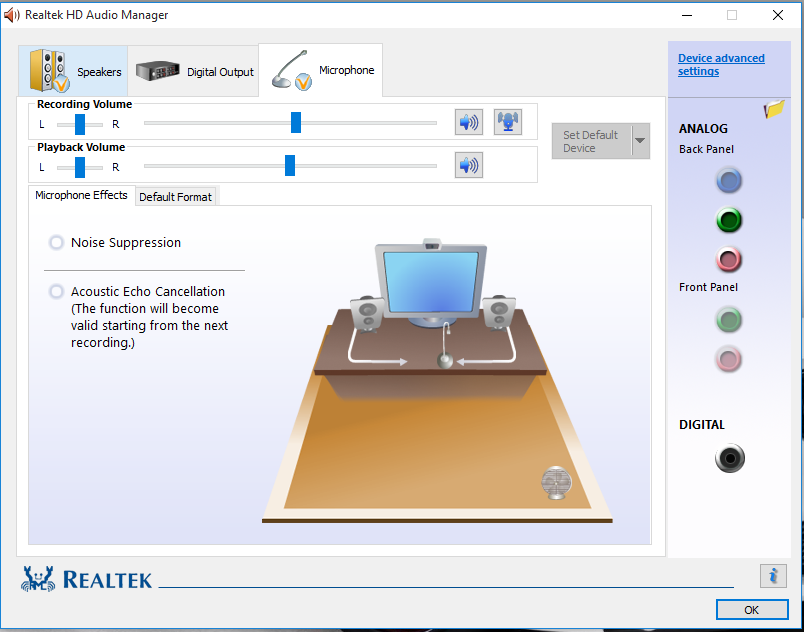Click the green front panel jack
The image size is (804, 632).
click(729, 320)
